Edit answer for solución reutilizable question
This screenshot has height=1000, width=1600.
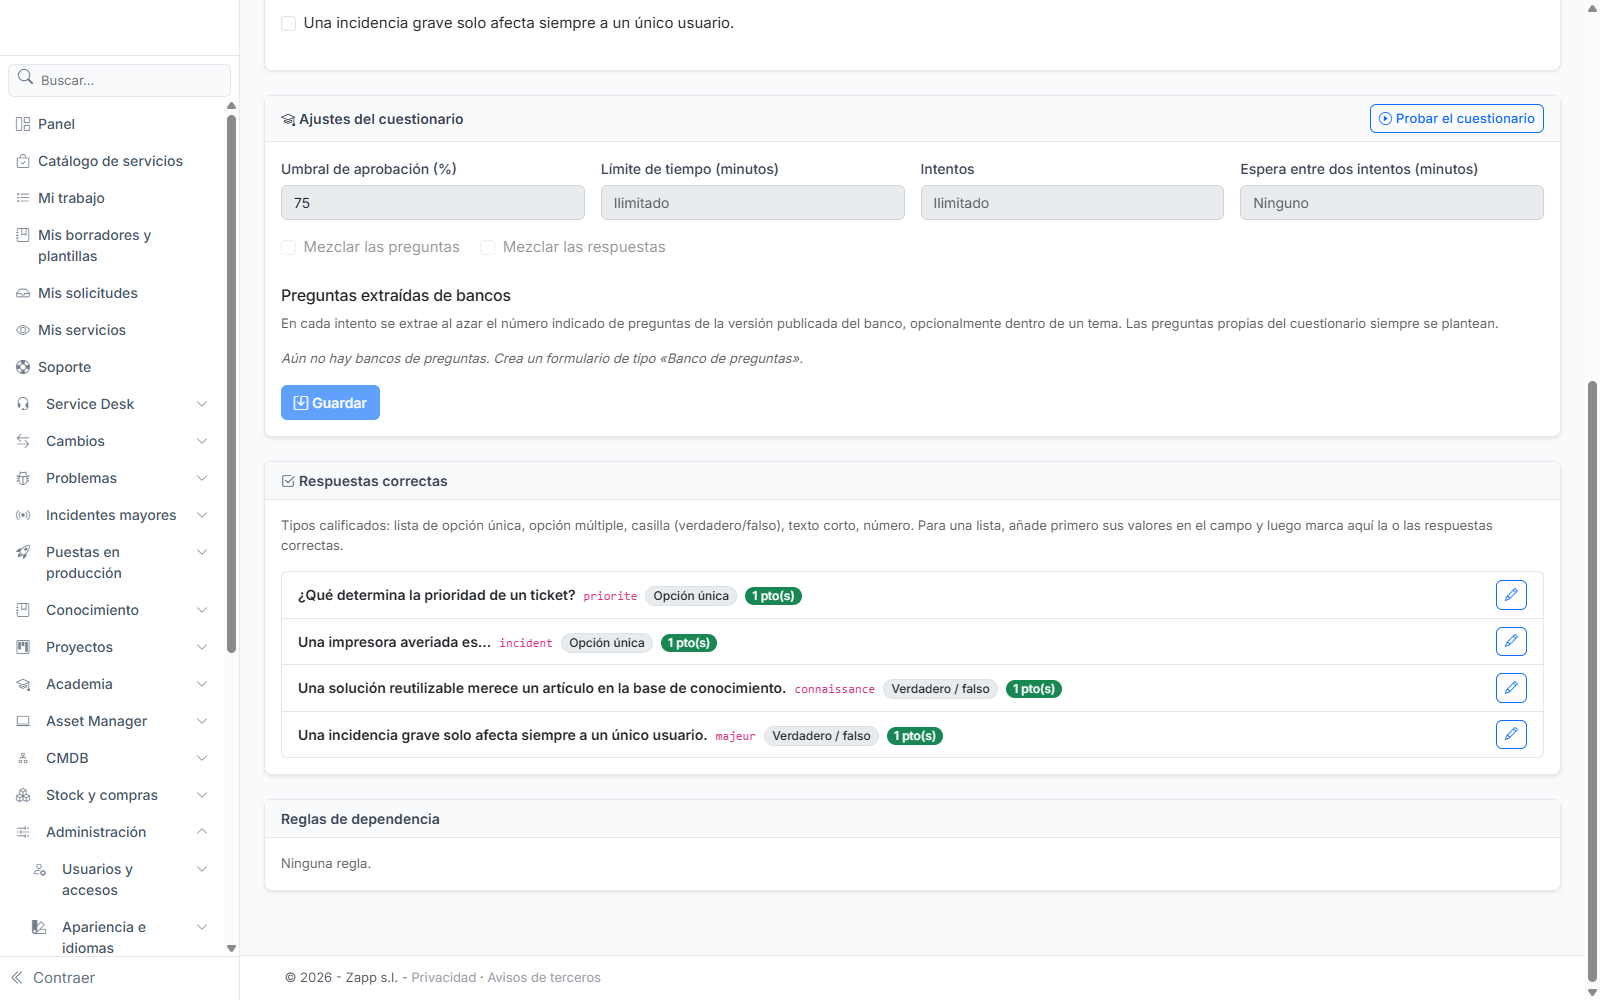(1511, 688)
